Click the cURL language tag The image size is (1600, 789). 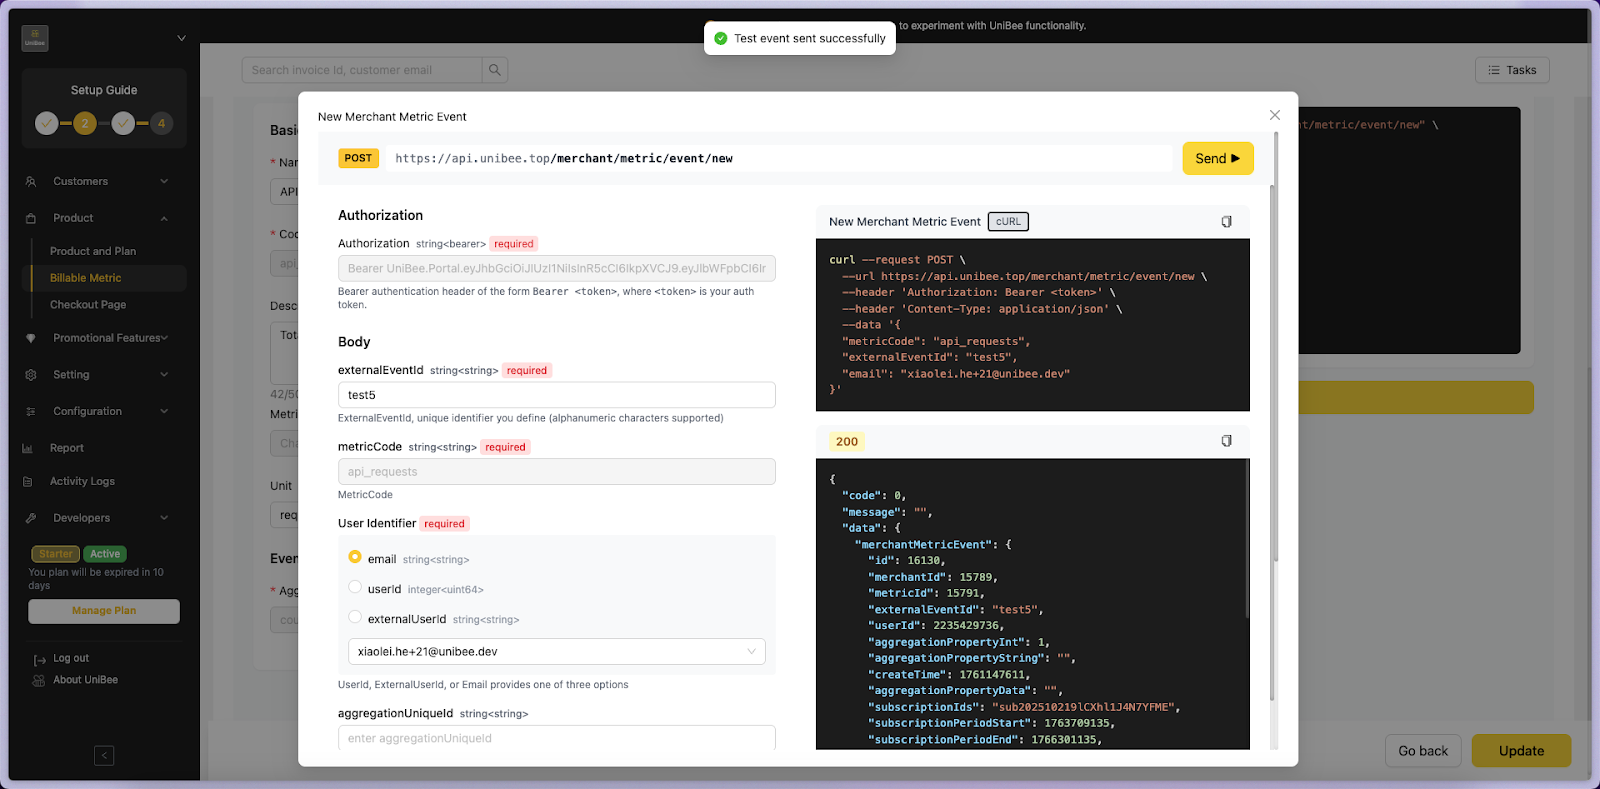(1008, 222)
